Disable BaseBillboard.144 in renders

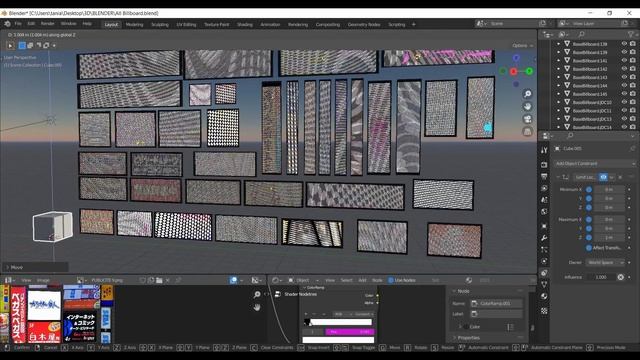633,86
